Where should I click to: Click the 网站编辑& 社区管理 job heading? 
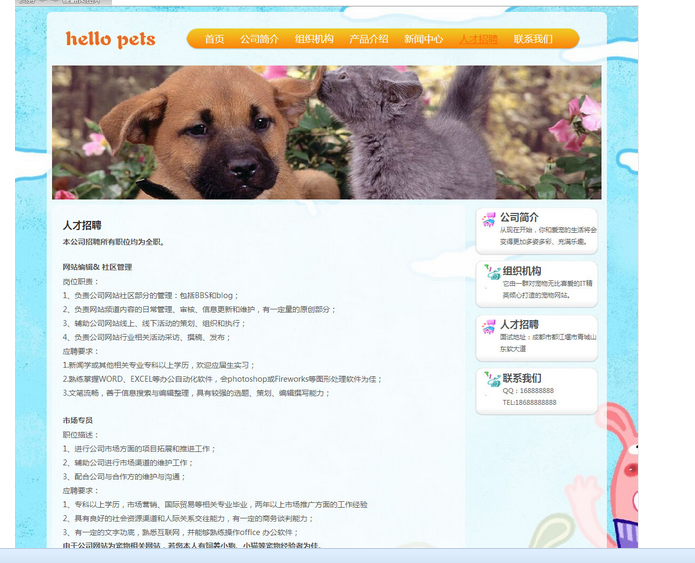tap(97, 267)
